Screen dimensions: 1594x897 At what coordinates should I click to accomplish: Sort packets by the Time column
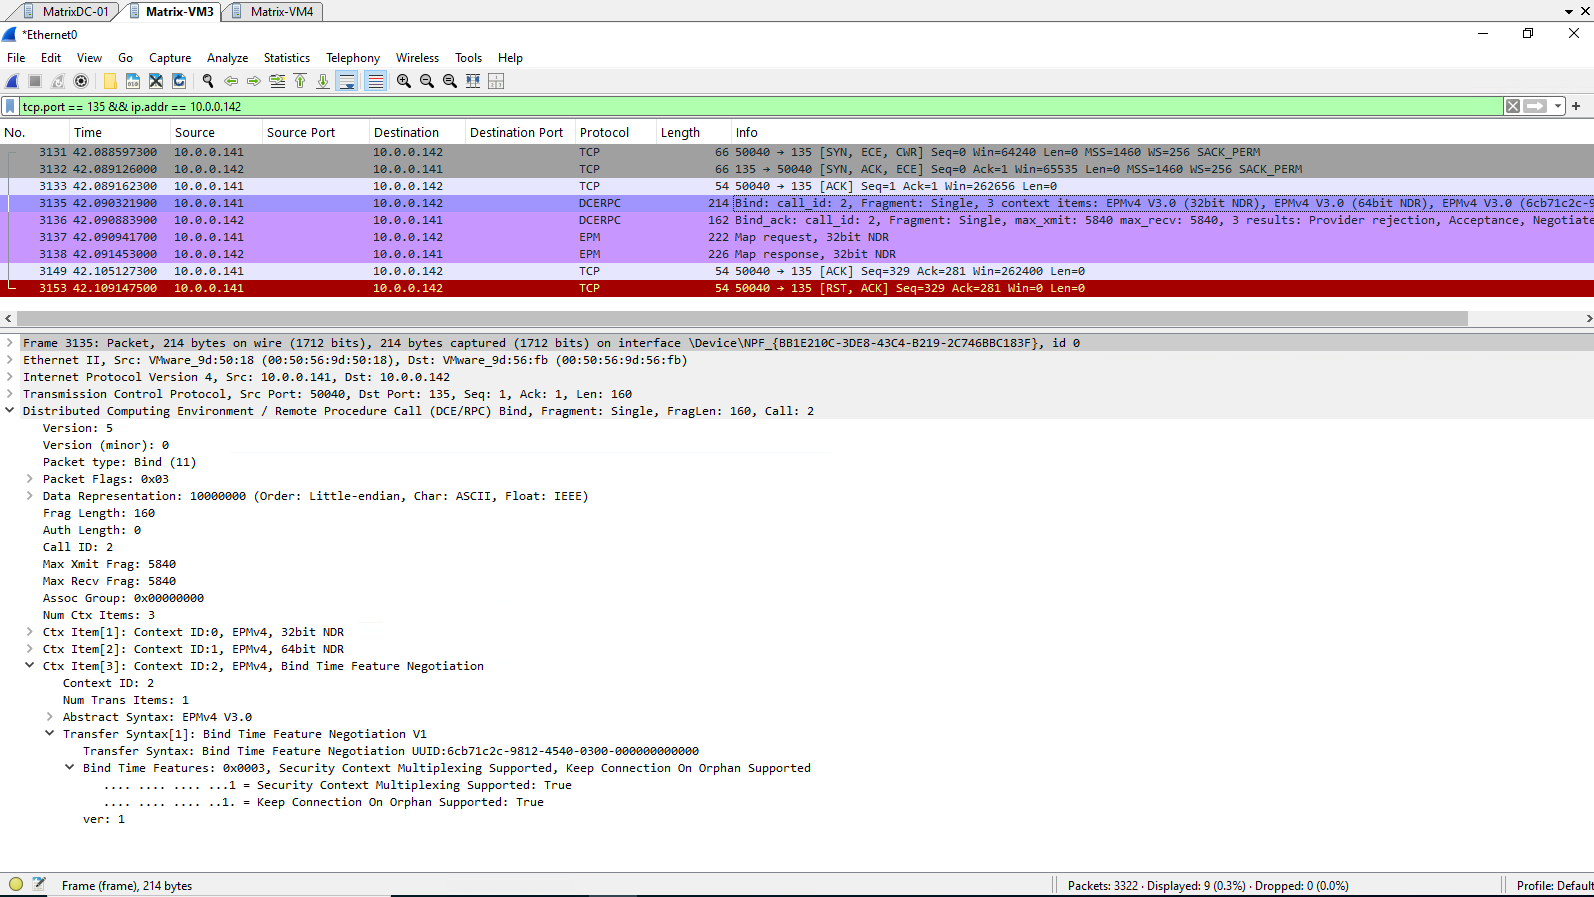(x=119, y=132)
